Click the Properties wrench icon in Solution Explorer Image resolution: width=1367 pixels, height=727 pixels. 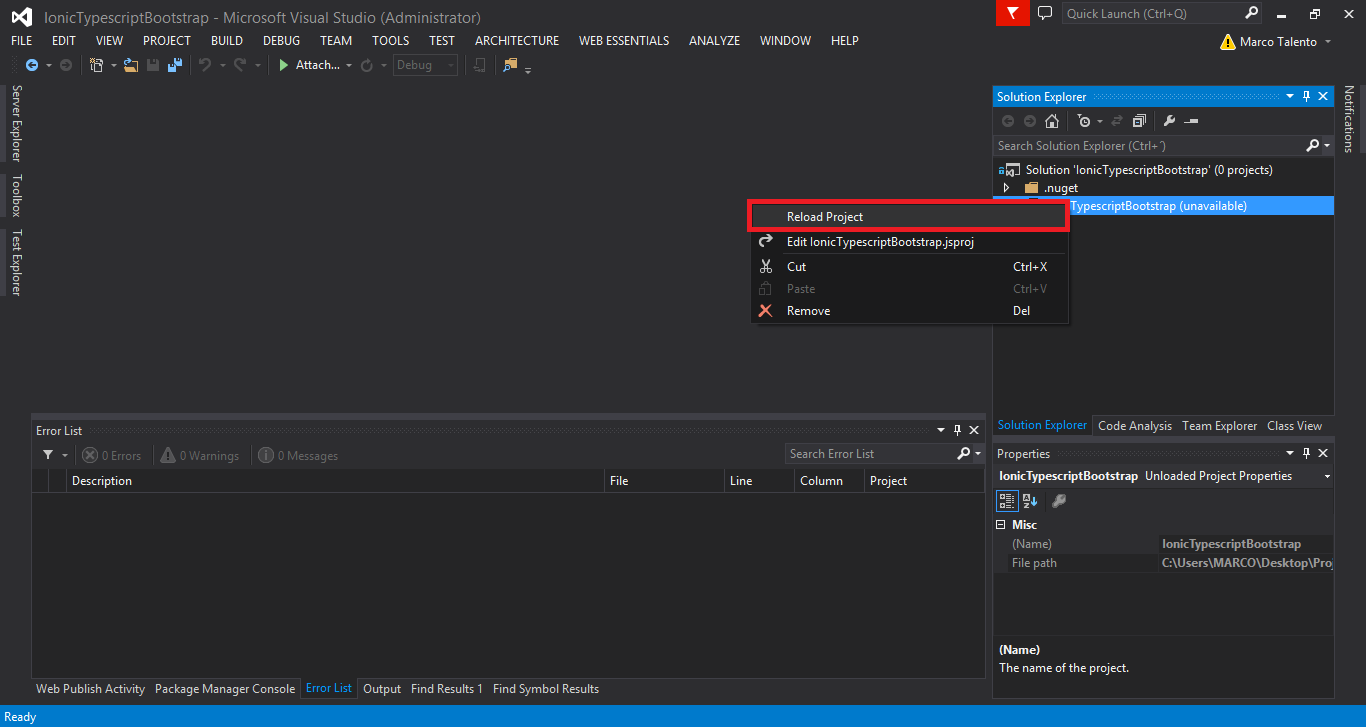tap(1169, 121)
